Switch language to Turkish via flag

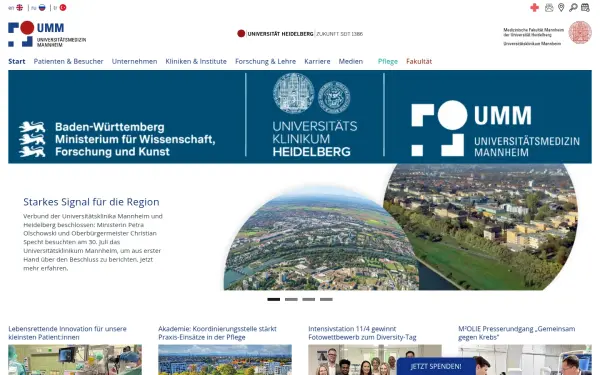coord(63,8)
